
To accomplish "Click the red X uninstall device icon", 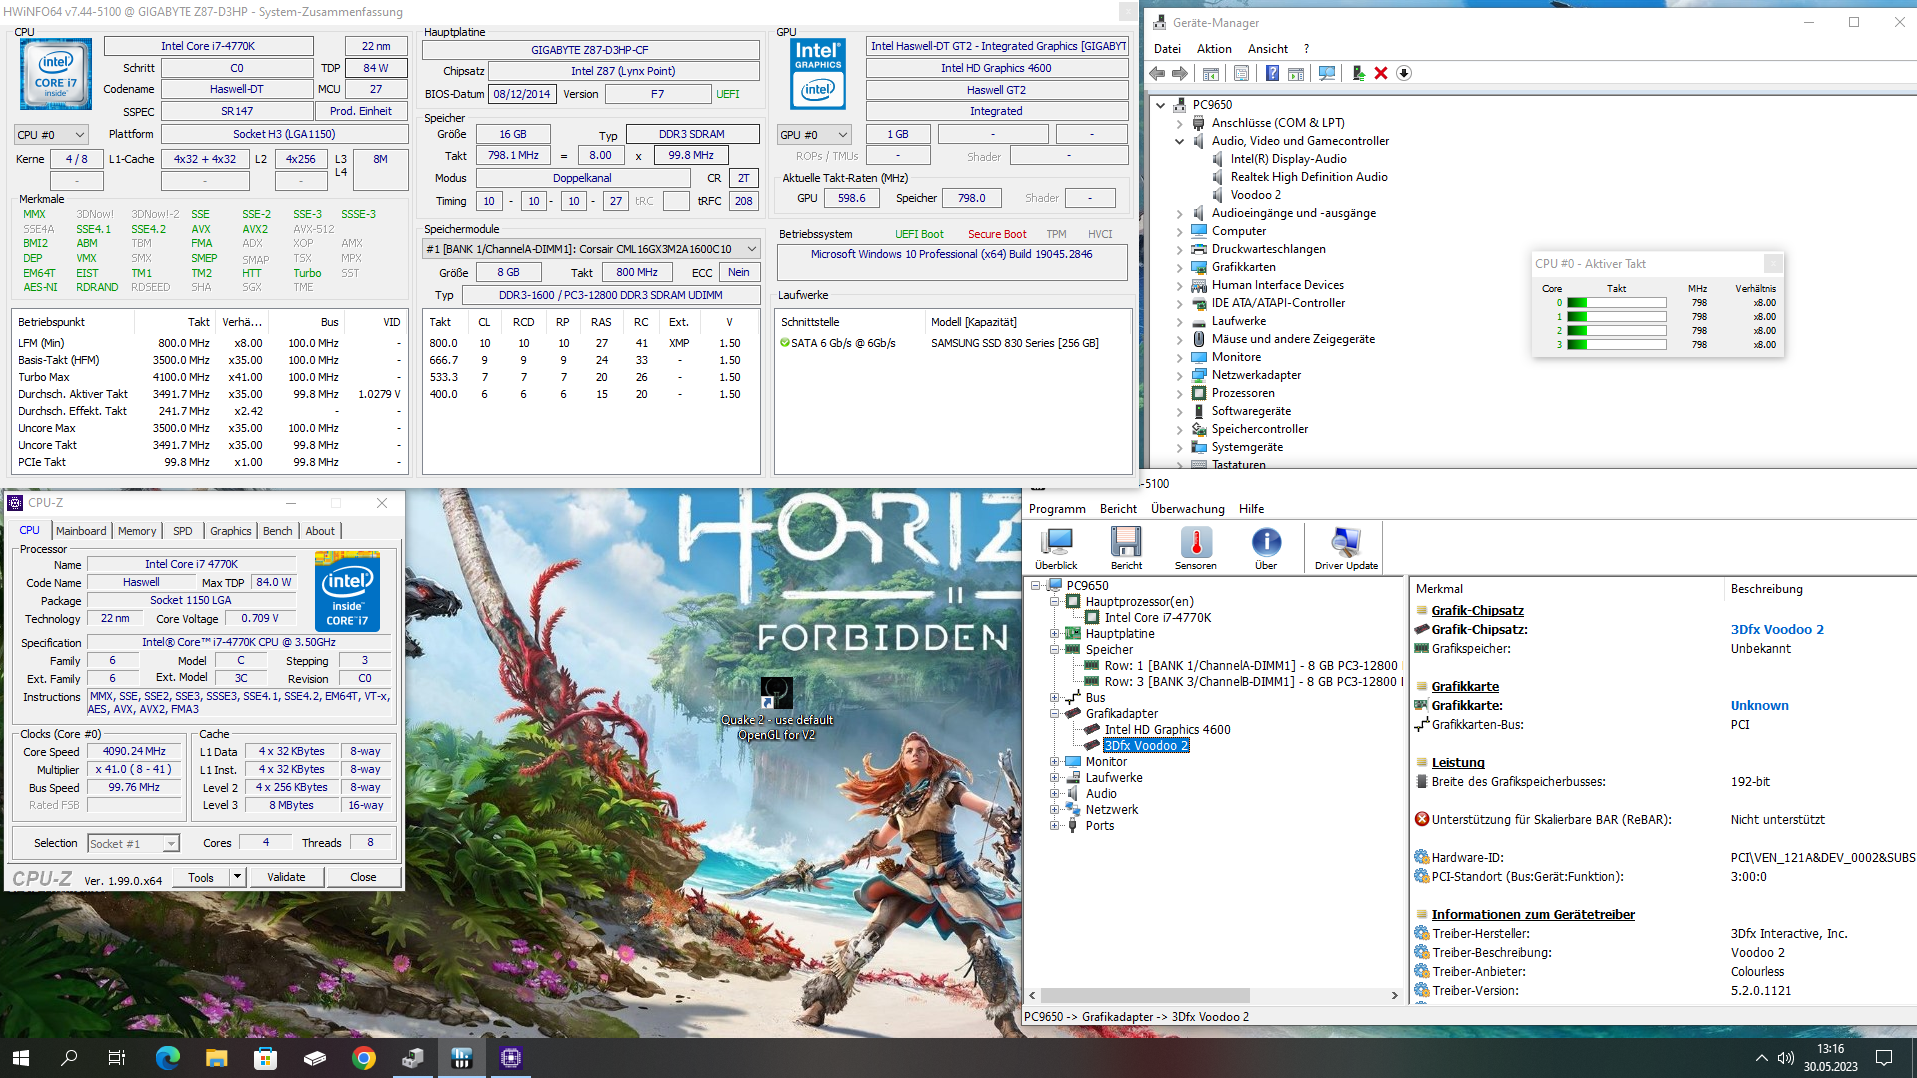I will [x=1381, y=73].
